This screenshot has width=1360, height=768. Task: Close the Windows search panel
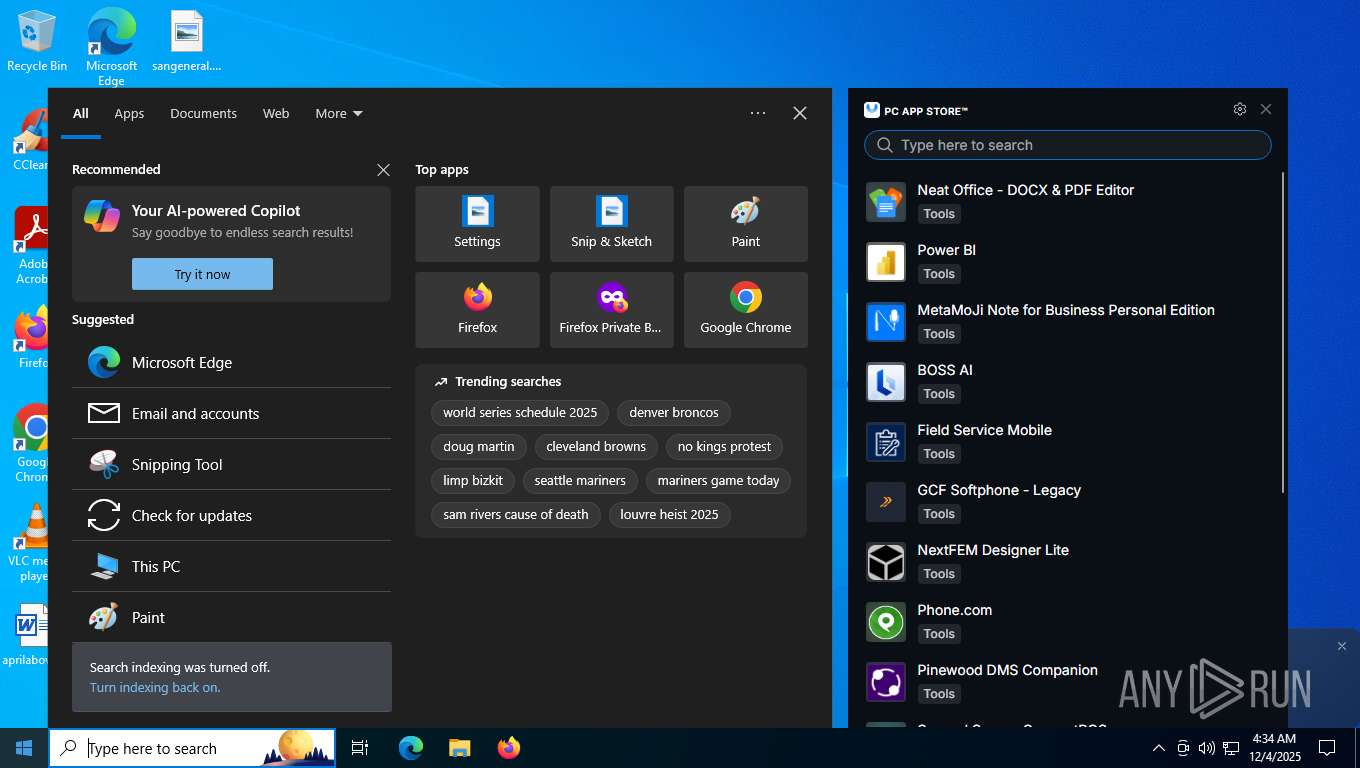click(800, 113)
